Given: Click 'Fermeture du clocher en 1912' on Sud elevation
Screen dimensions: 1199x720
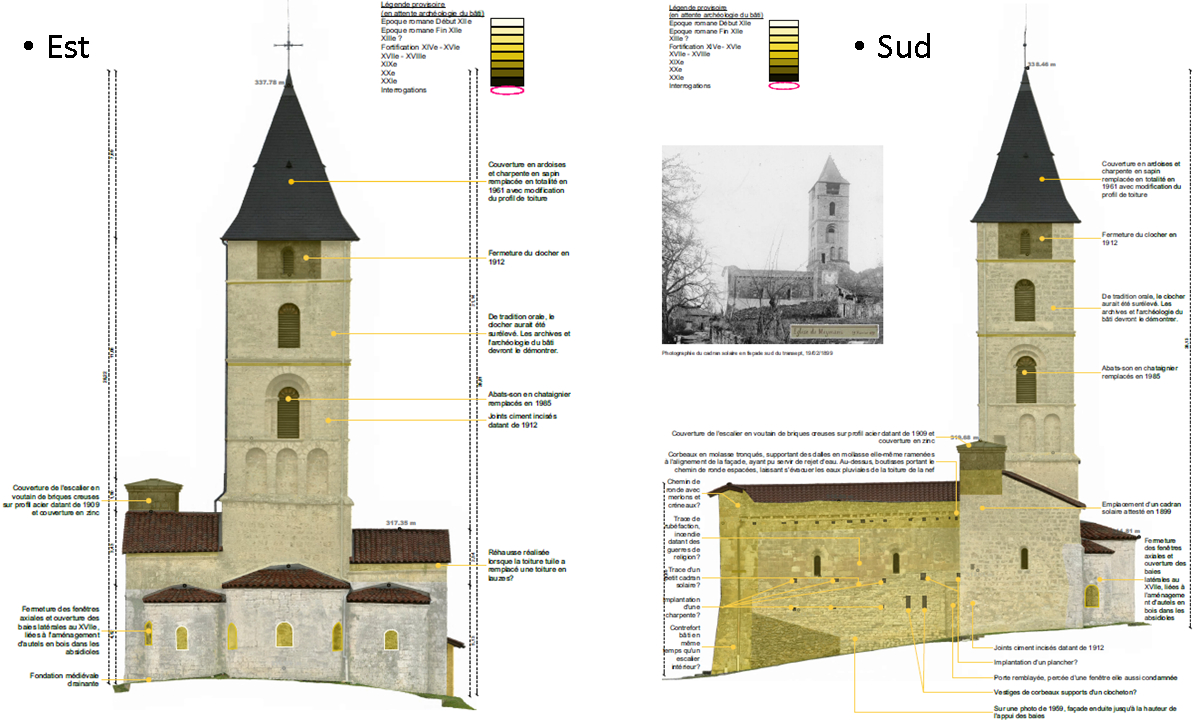Looking at the screenshot, I should pos(1140,238).
